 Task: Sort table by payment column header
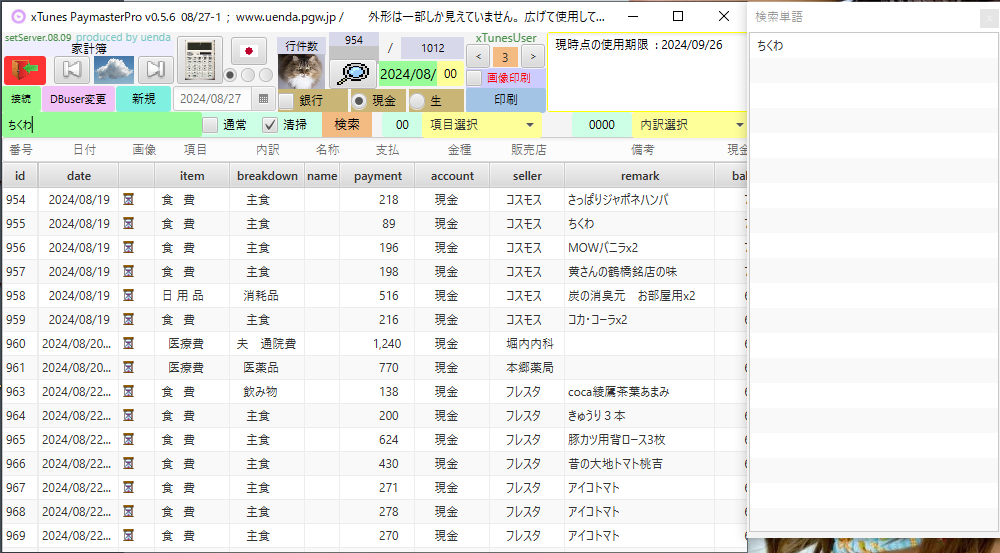(x=377, y=175)
